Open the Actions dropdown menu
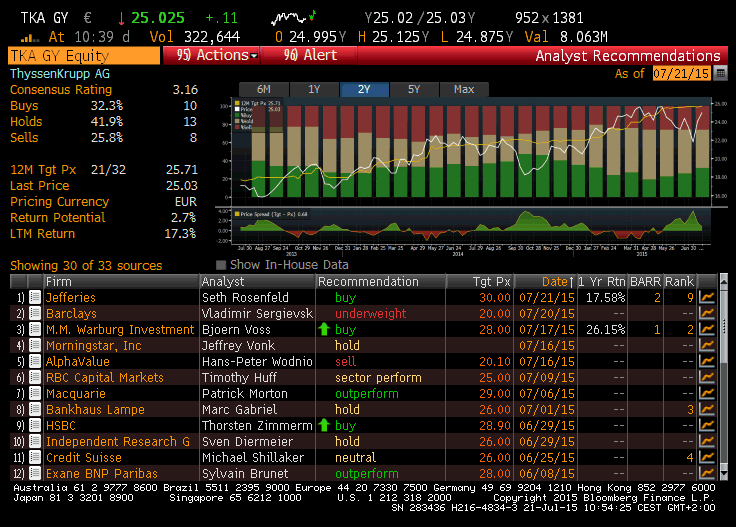Viewport: 736px width, 527px height. [x=210, y=55]
